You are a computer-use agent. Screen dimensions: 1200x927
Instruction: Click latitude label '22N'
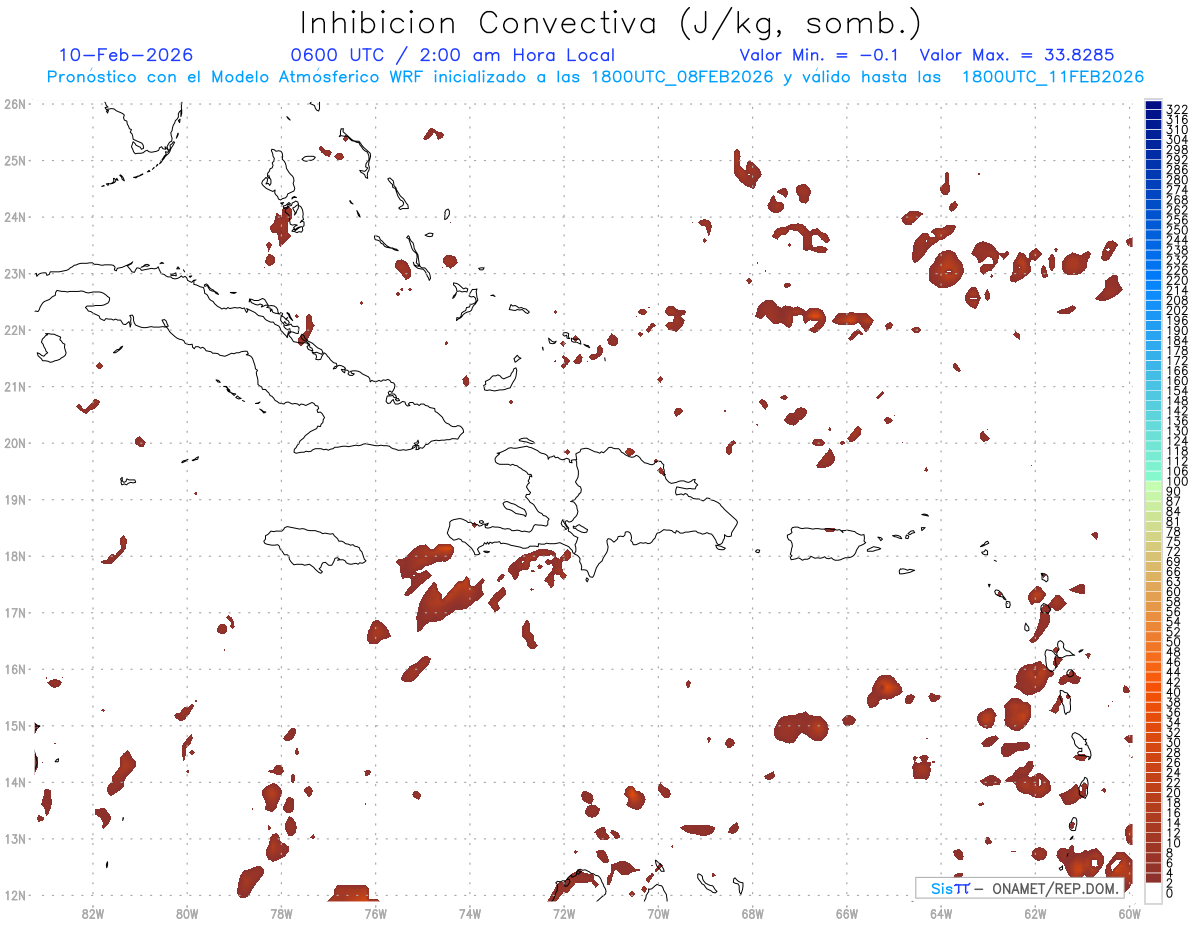click(14, 330)
